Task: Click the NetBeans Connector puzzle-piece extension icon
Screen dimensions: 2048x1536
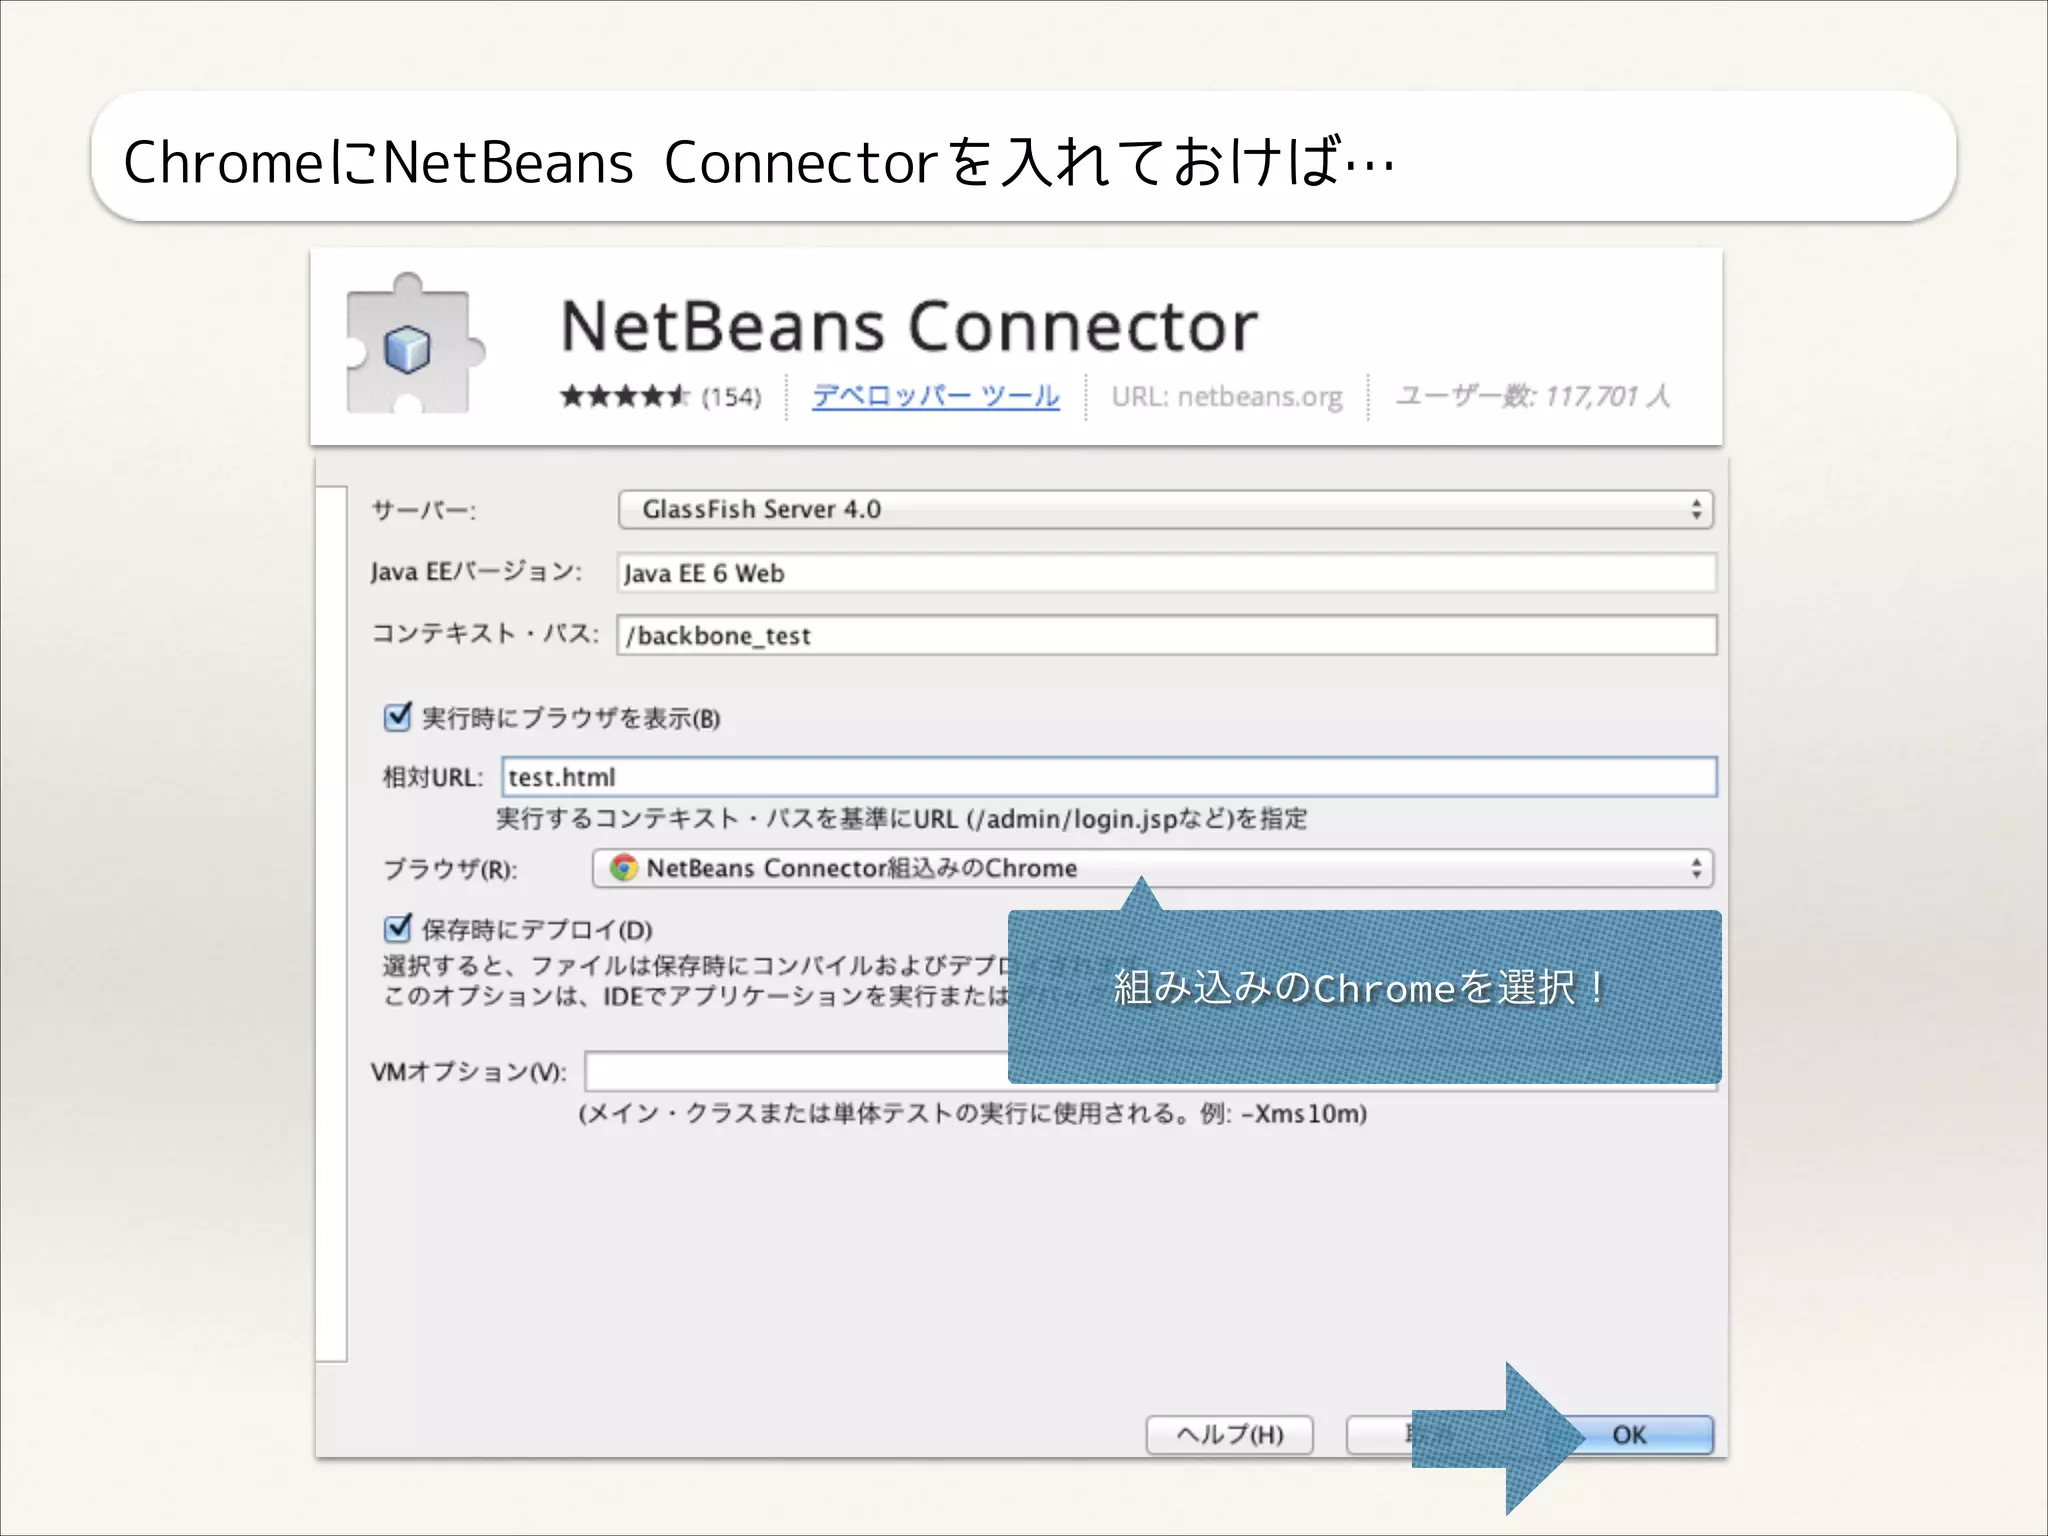Action: (414, 343)
